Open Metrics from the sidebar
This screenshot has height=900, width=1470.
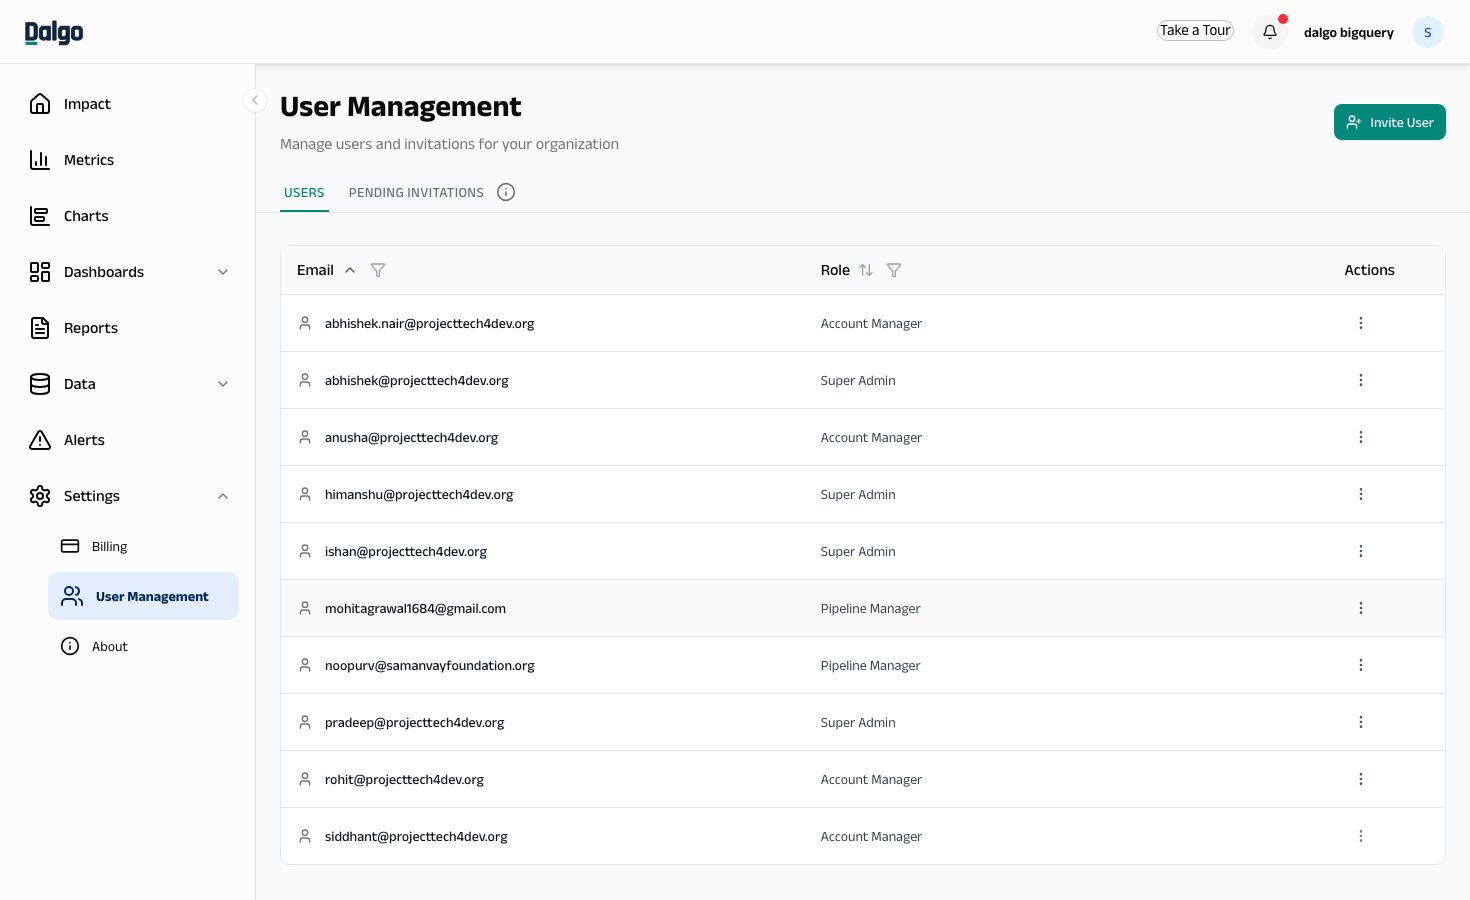(x=127, y=160)
